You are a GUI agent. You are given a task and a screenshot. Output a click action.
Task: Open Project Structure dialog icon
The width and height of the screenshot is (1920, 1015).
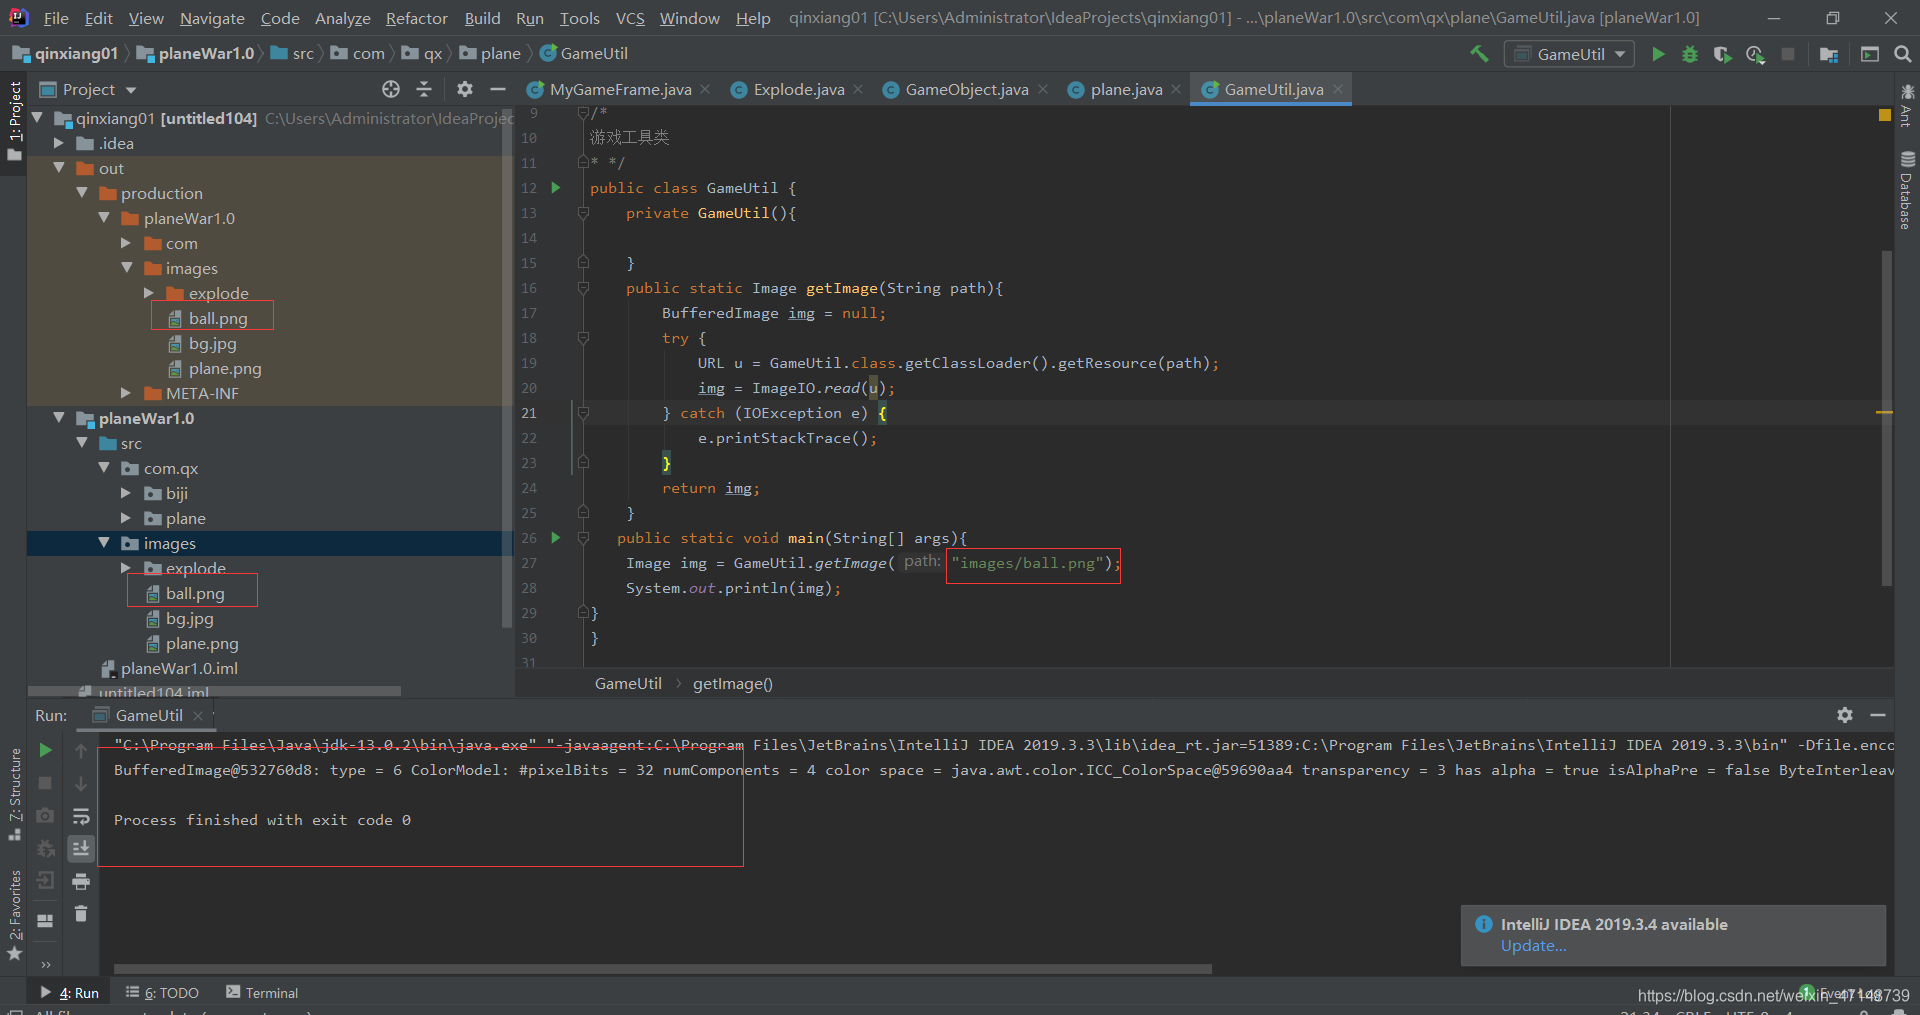pyautogui.click(x=1829, y=54)
